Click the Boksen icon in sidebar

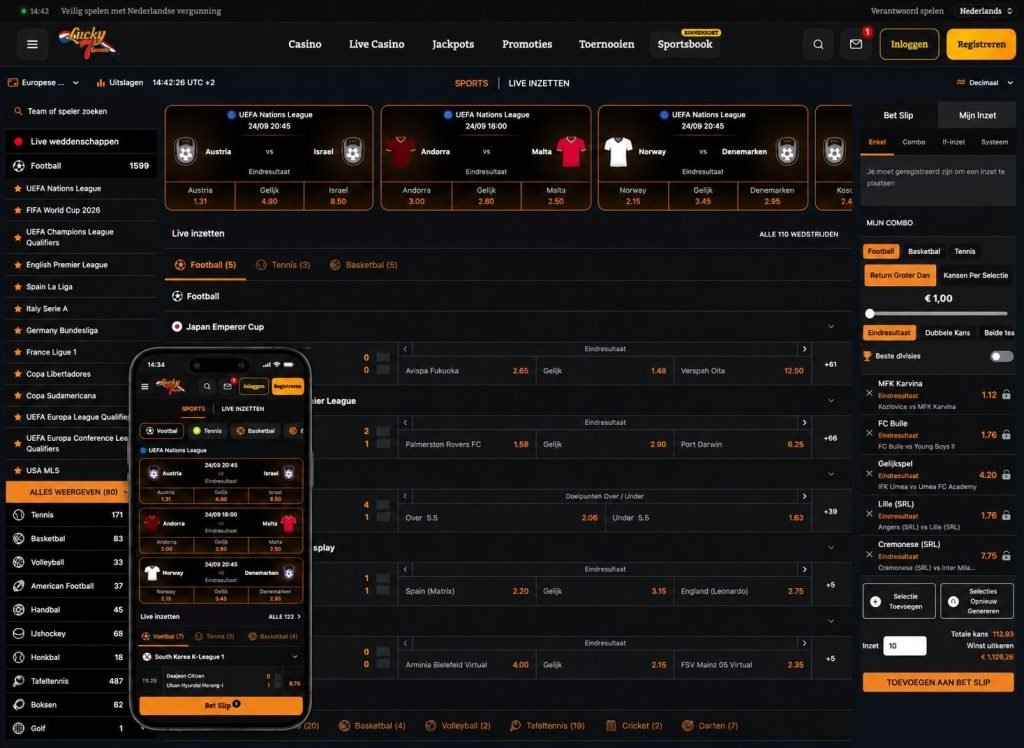[x=19, y=705]
